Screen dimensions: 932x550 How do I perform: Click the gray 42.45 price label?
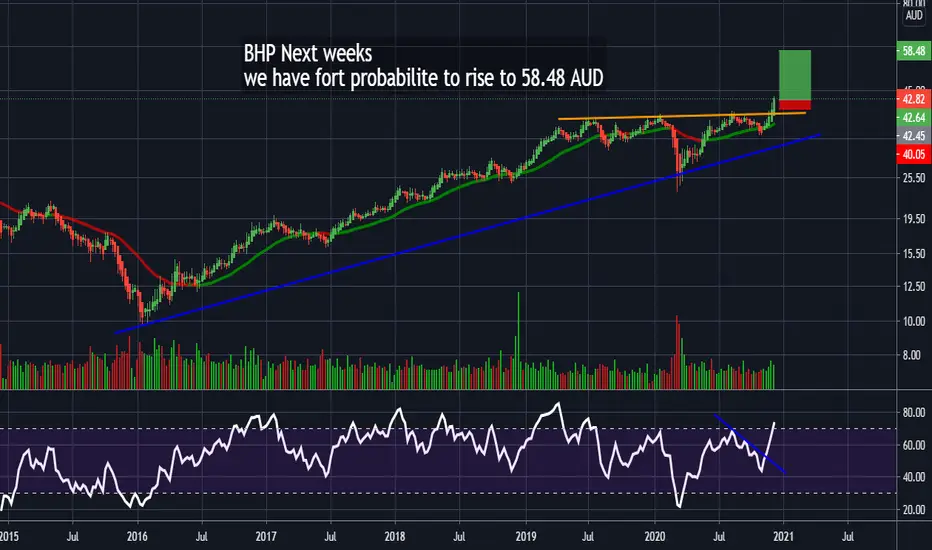pyautogui.click(x=914, y=136)
